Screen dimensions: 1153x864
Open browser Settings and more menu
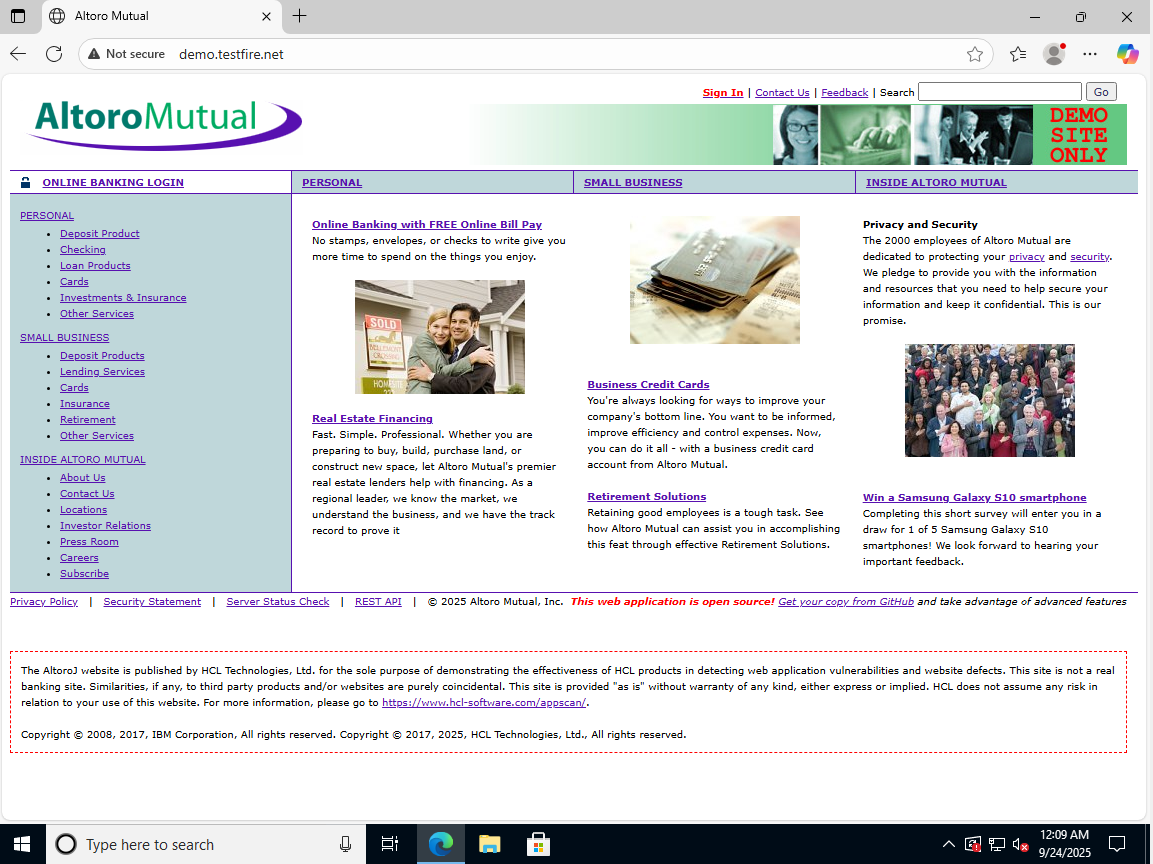tap(1090, 54)
